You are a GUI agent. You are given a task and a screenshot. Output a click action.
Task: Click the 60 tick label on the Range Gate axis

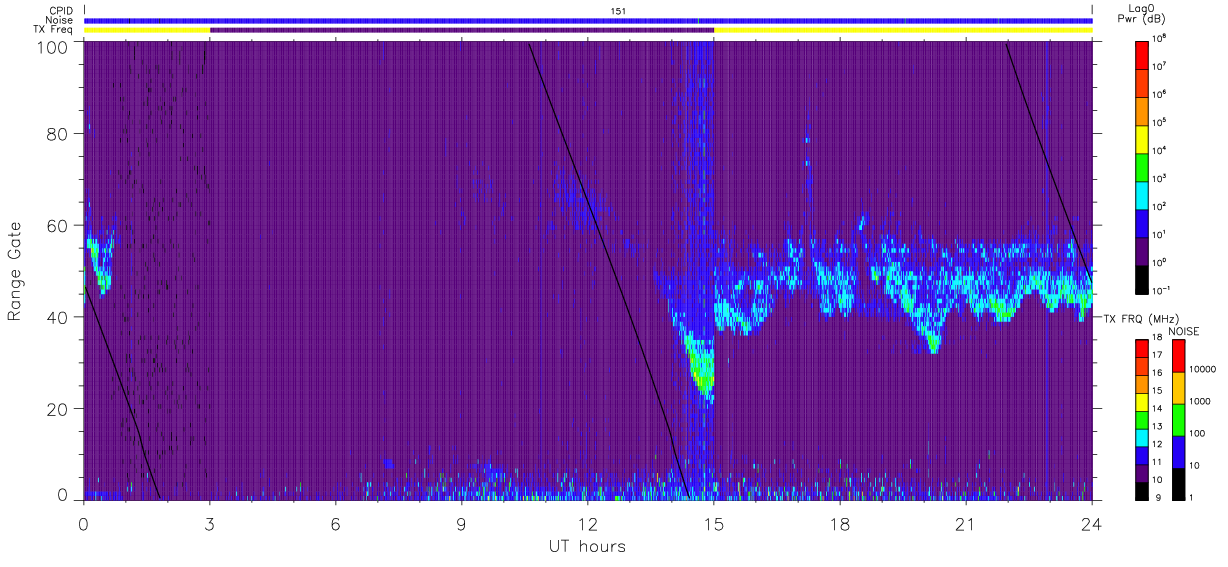click(x=56, y=225)
